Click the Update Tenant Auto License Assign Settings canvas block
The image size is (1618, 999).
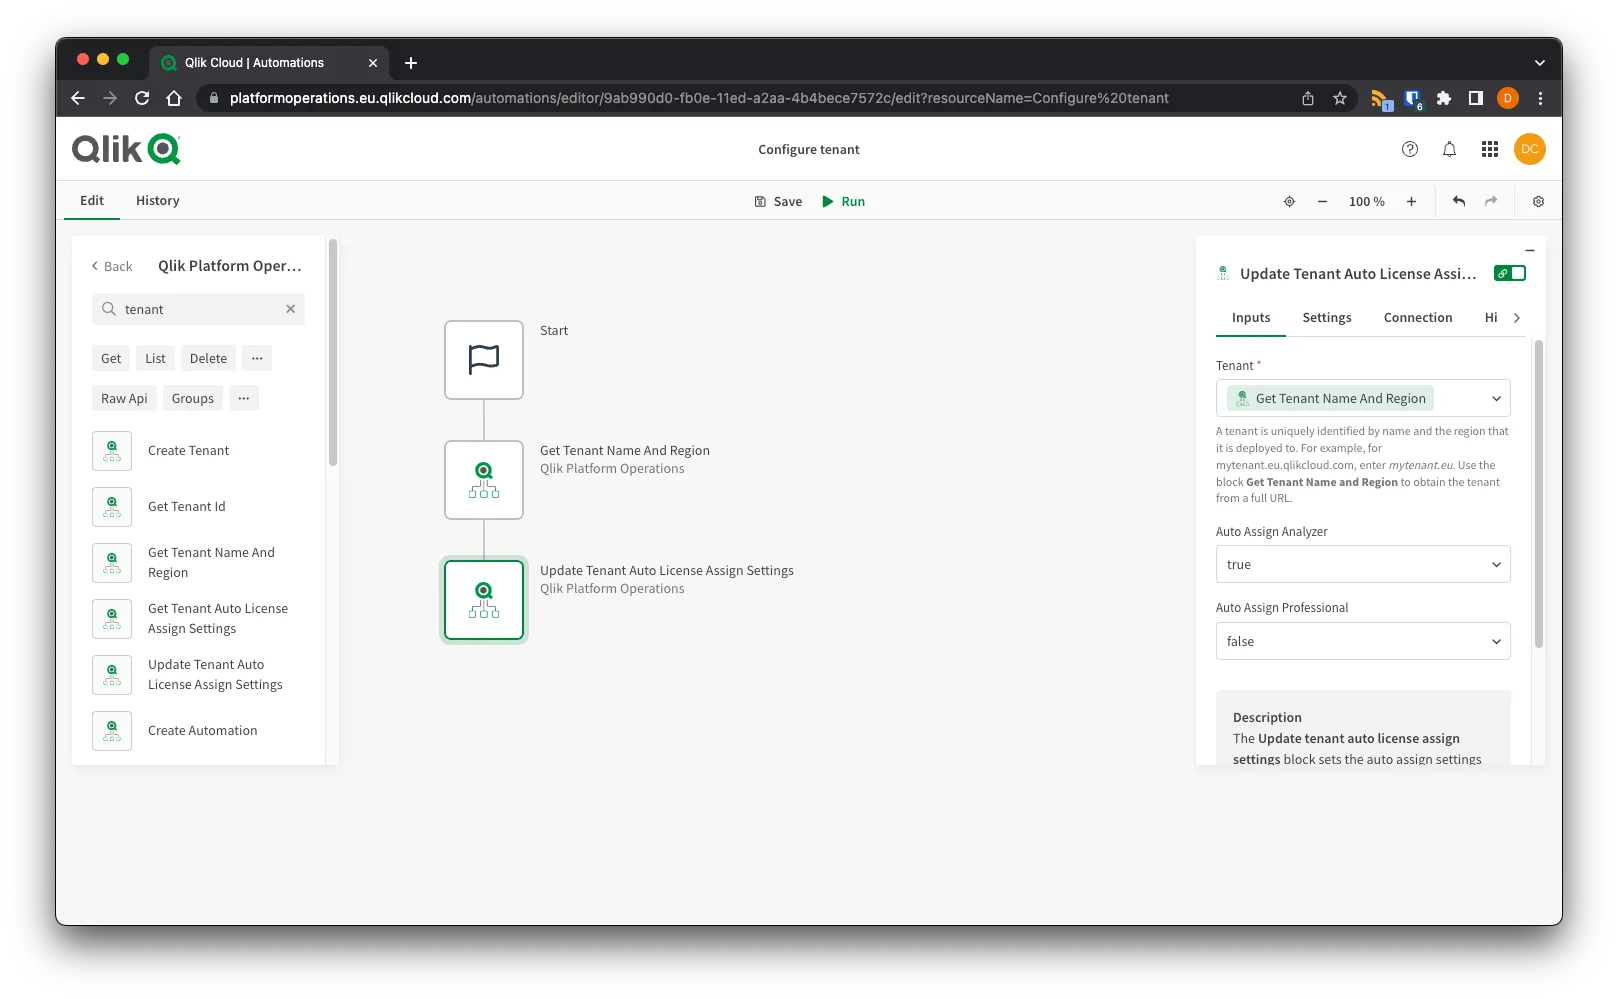coord(483,599)
